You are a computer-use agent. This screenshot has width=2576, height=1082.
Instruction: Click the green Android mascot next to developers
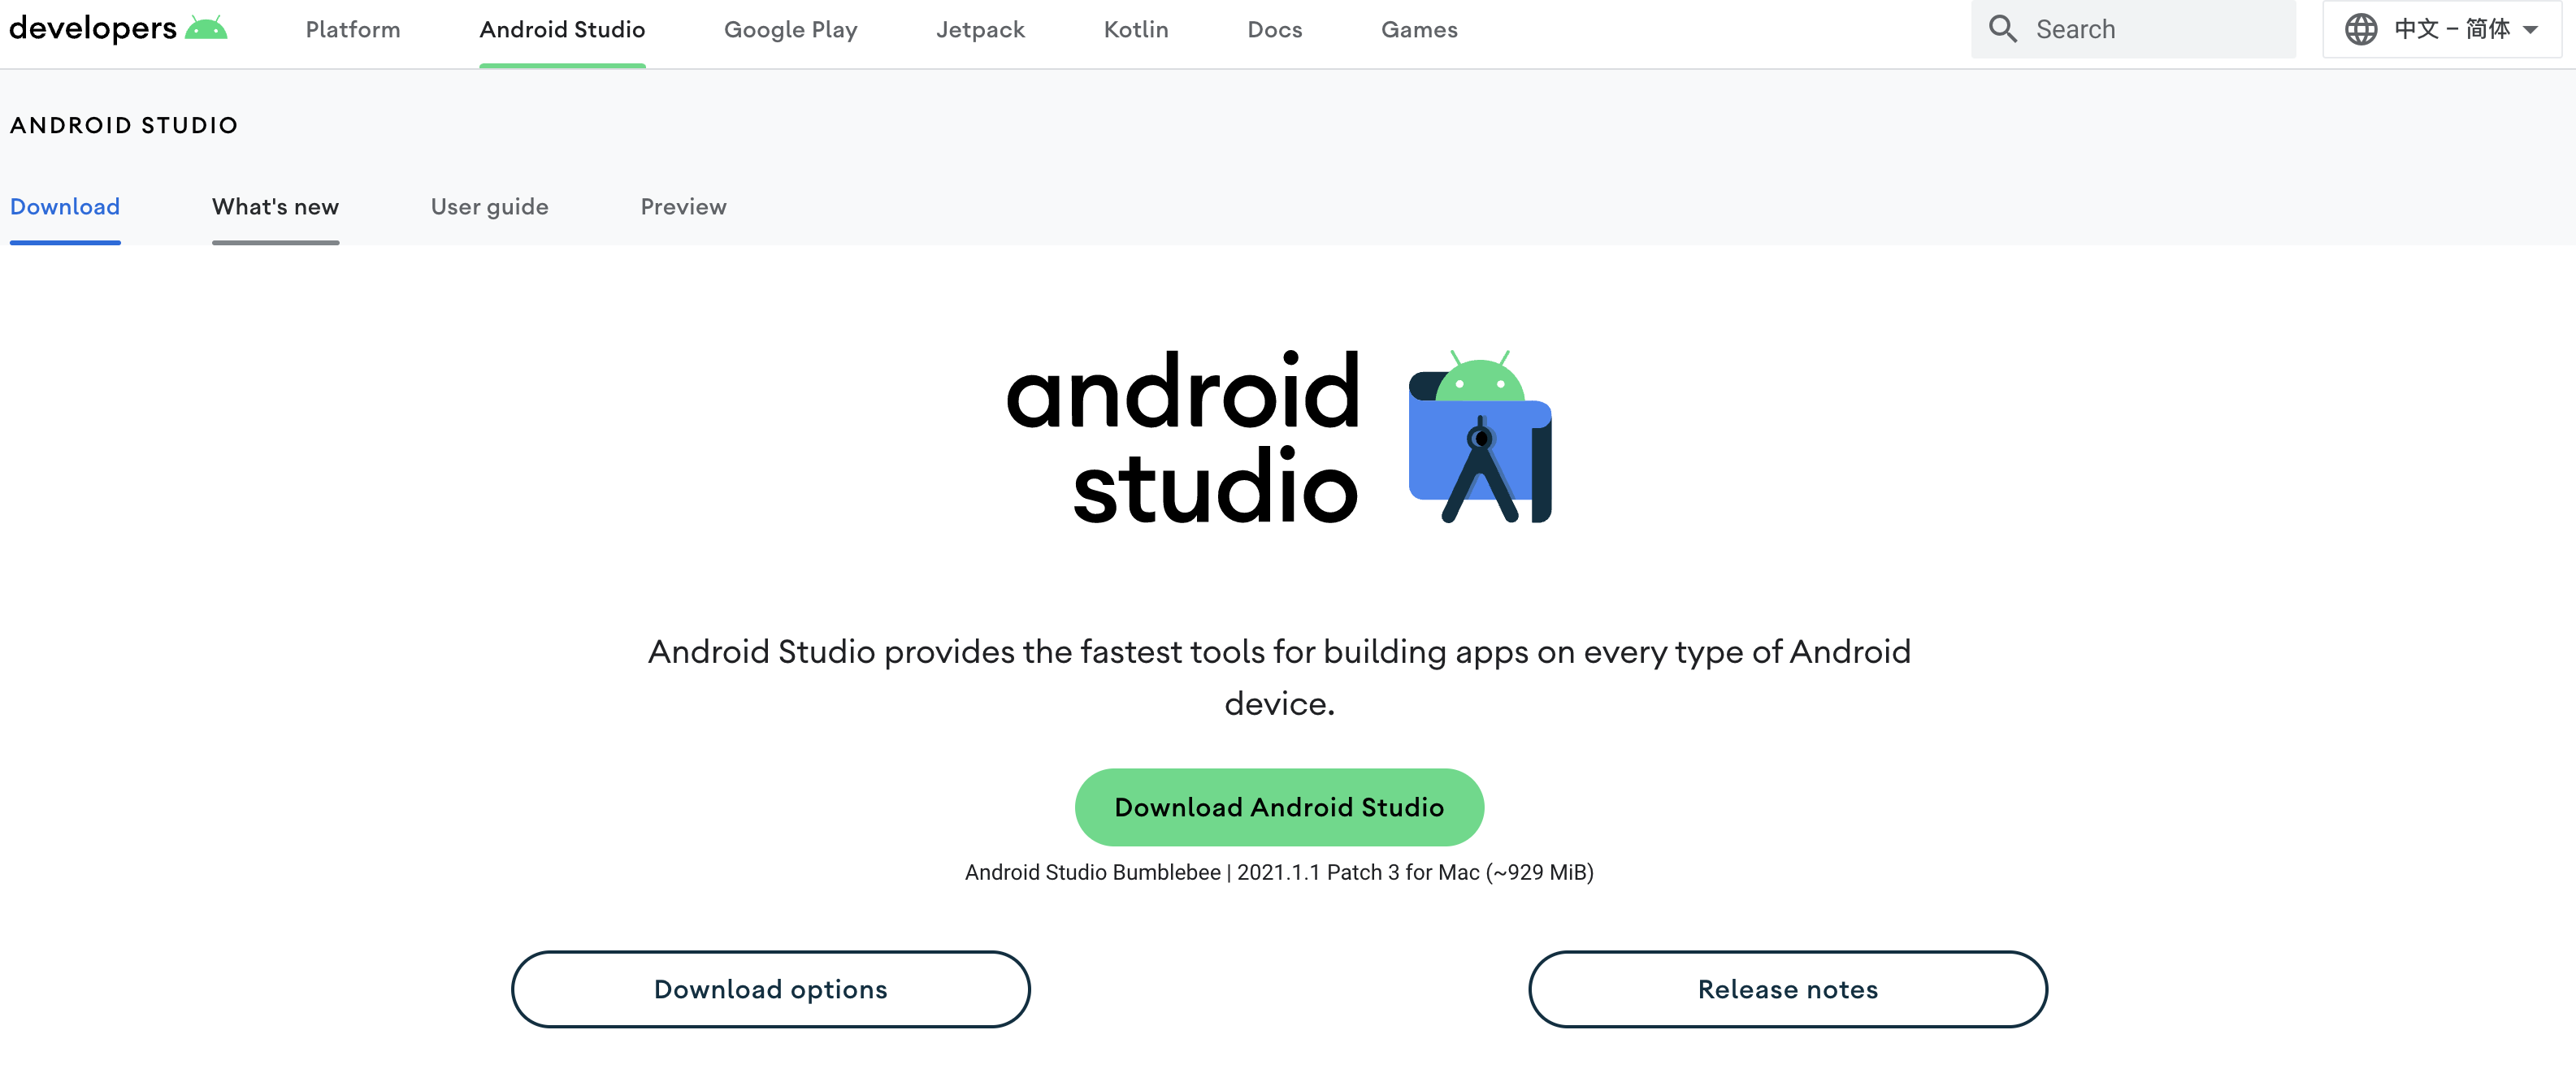207,27
